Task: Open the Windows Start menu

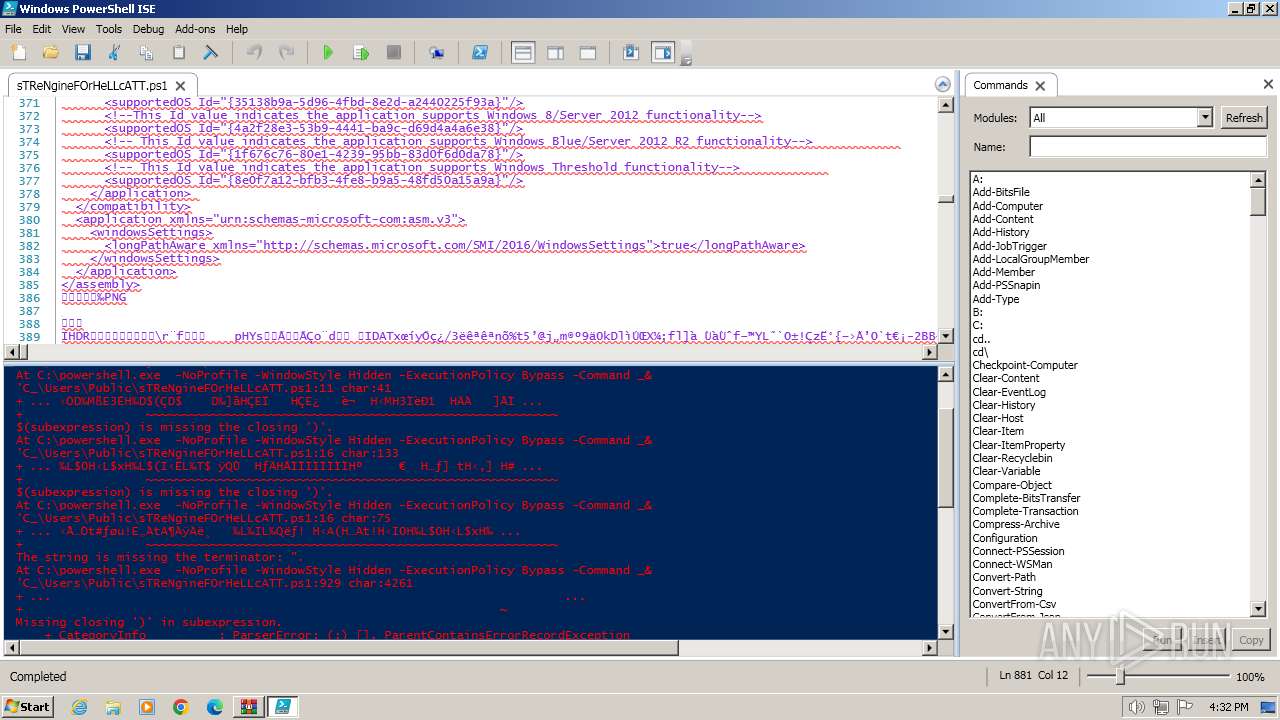Action: 28,706
